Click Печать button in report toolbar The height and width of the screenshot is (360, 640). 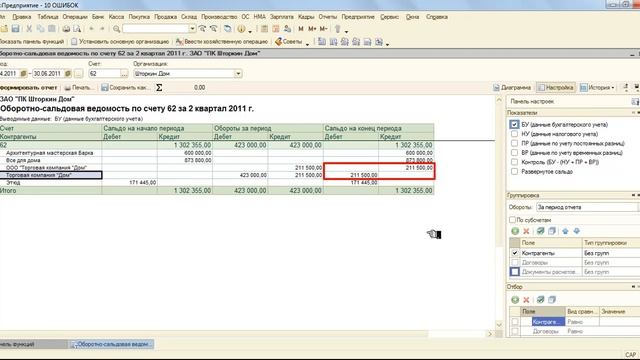click(x=79, y=87)
